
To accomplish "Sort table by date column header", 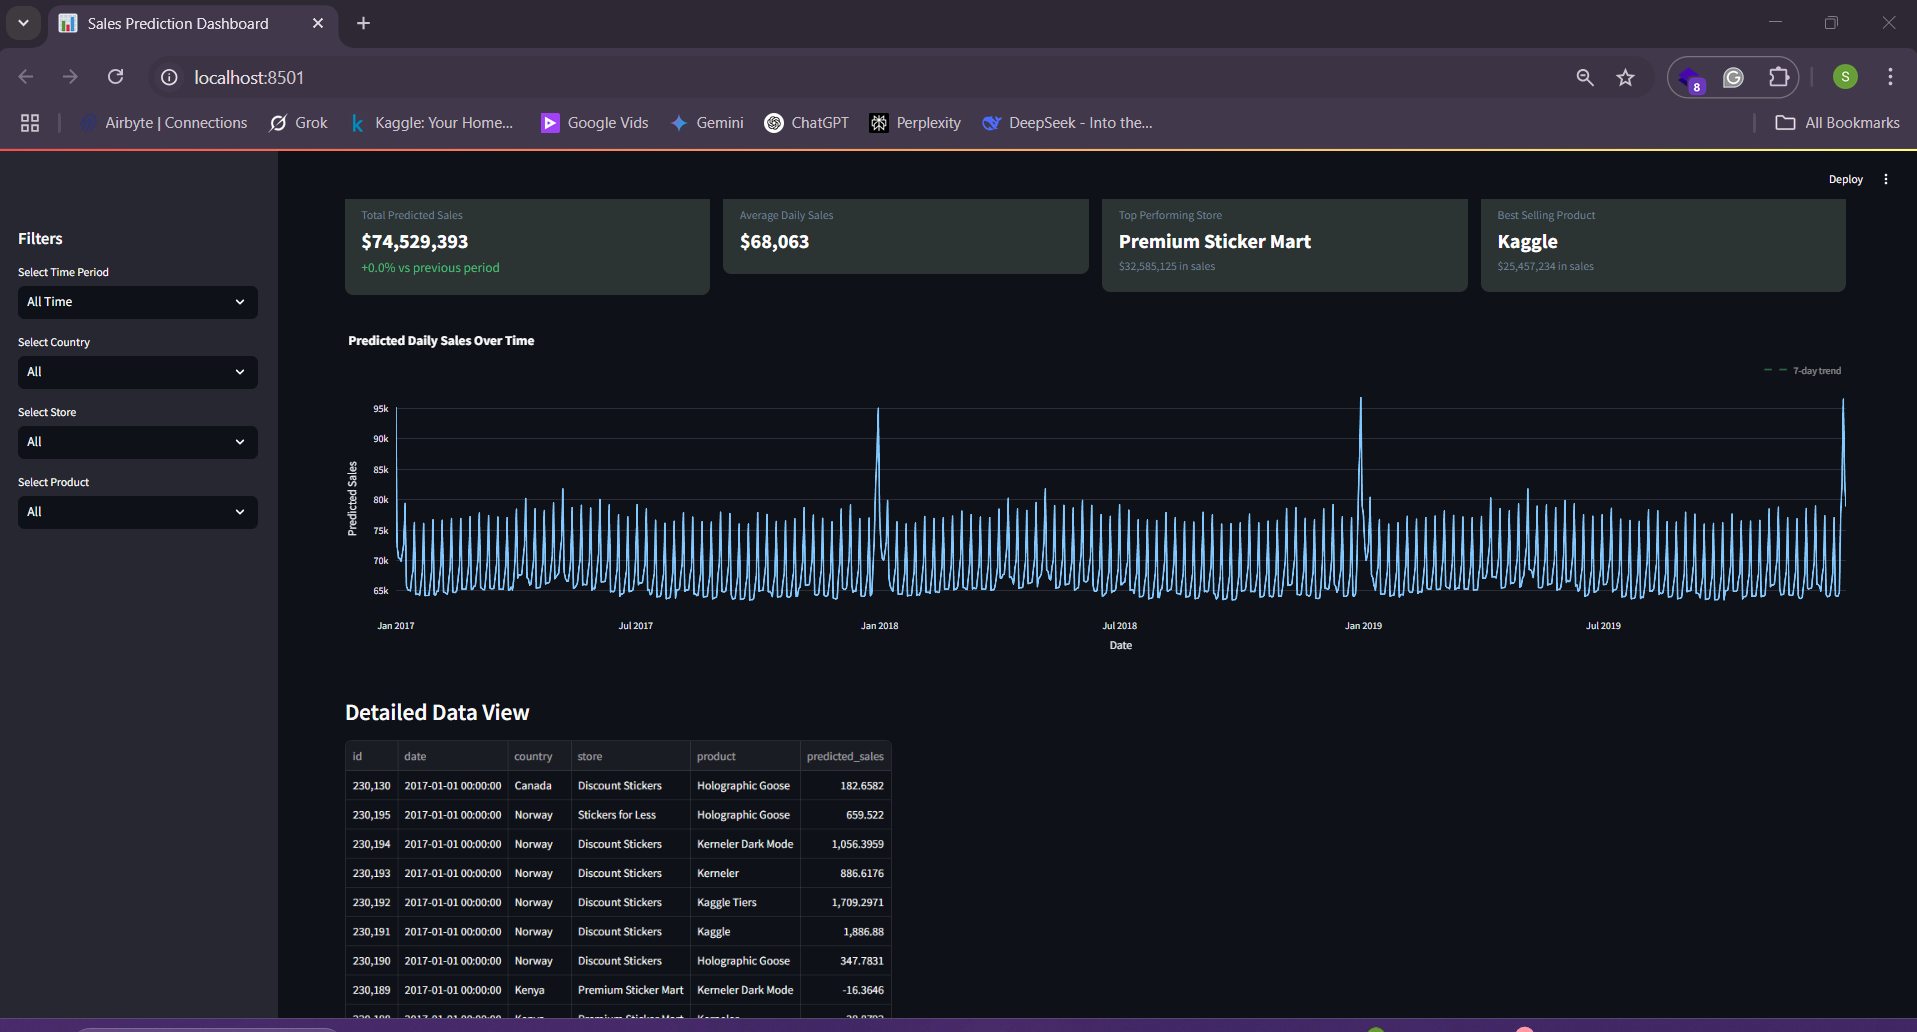I will (x=452, y=756).
